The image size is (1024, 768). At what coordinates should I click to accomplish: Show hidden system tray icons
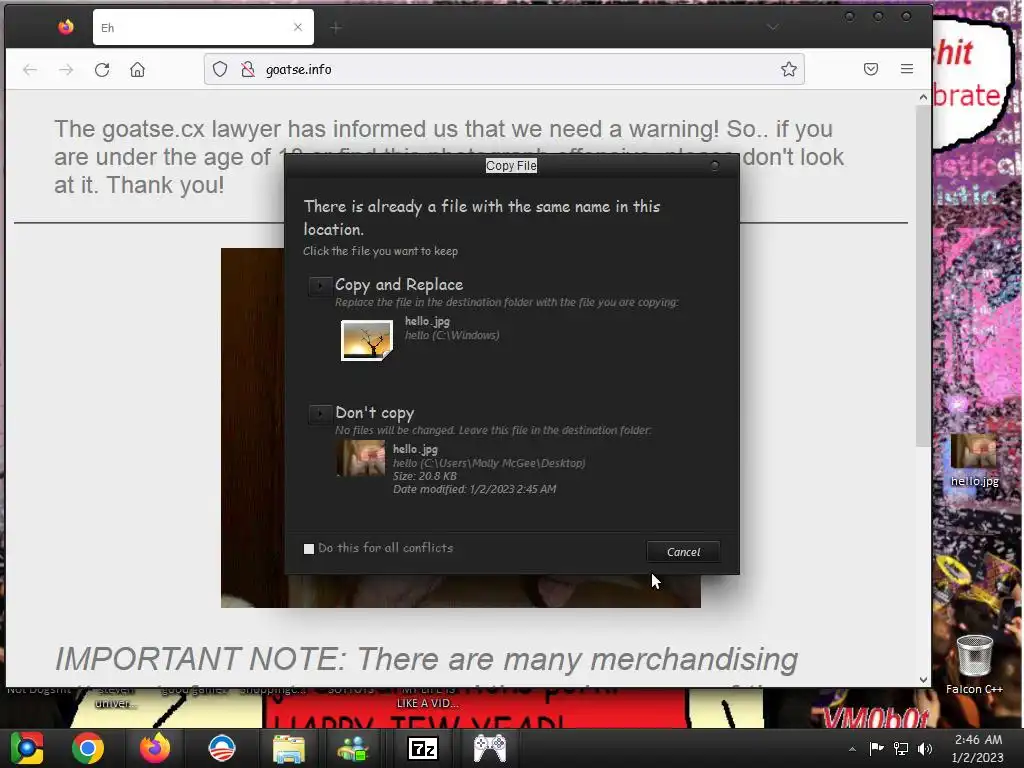coord(852,749)
